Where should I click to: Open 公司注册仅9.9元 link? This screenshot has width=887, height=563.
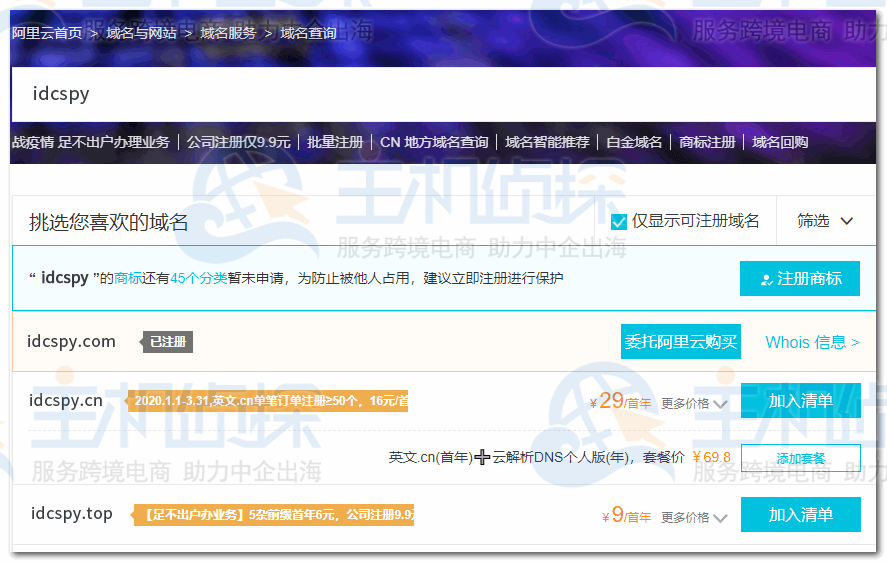click(x=239, y=142)
